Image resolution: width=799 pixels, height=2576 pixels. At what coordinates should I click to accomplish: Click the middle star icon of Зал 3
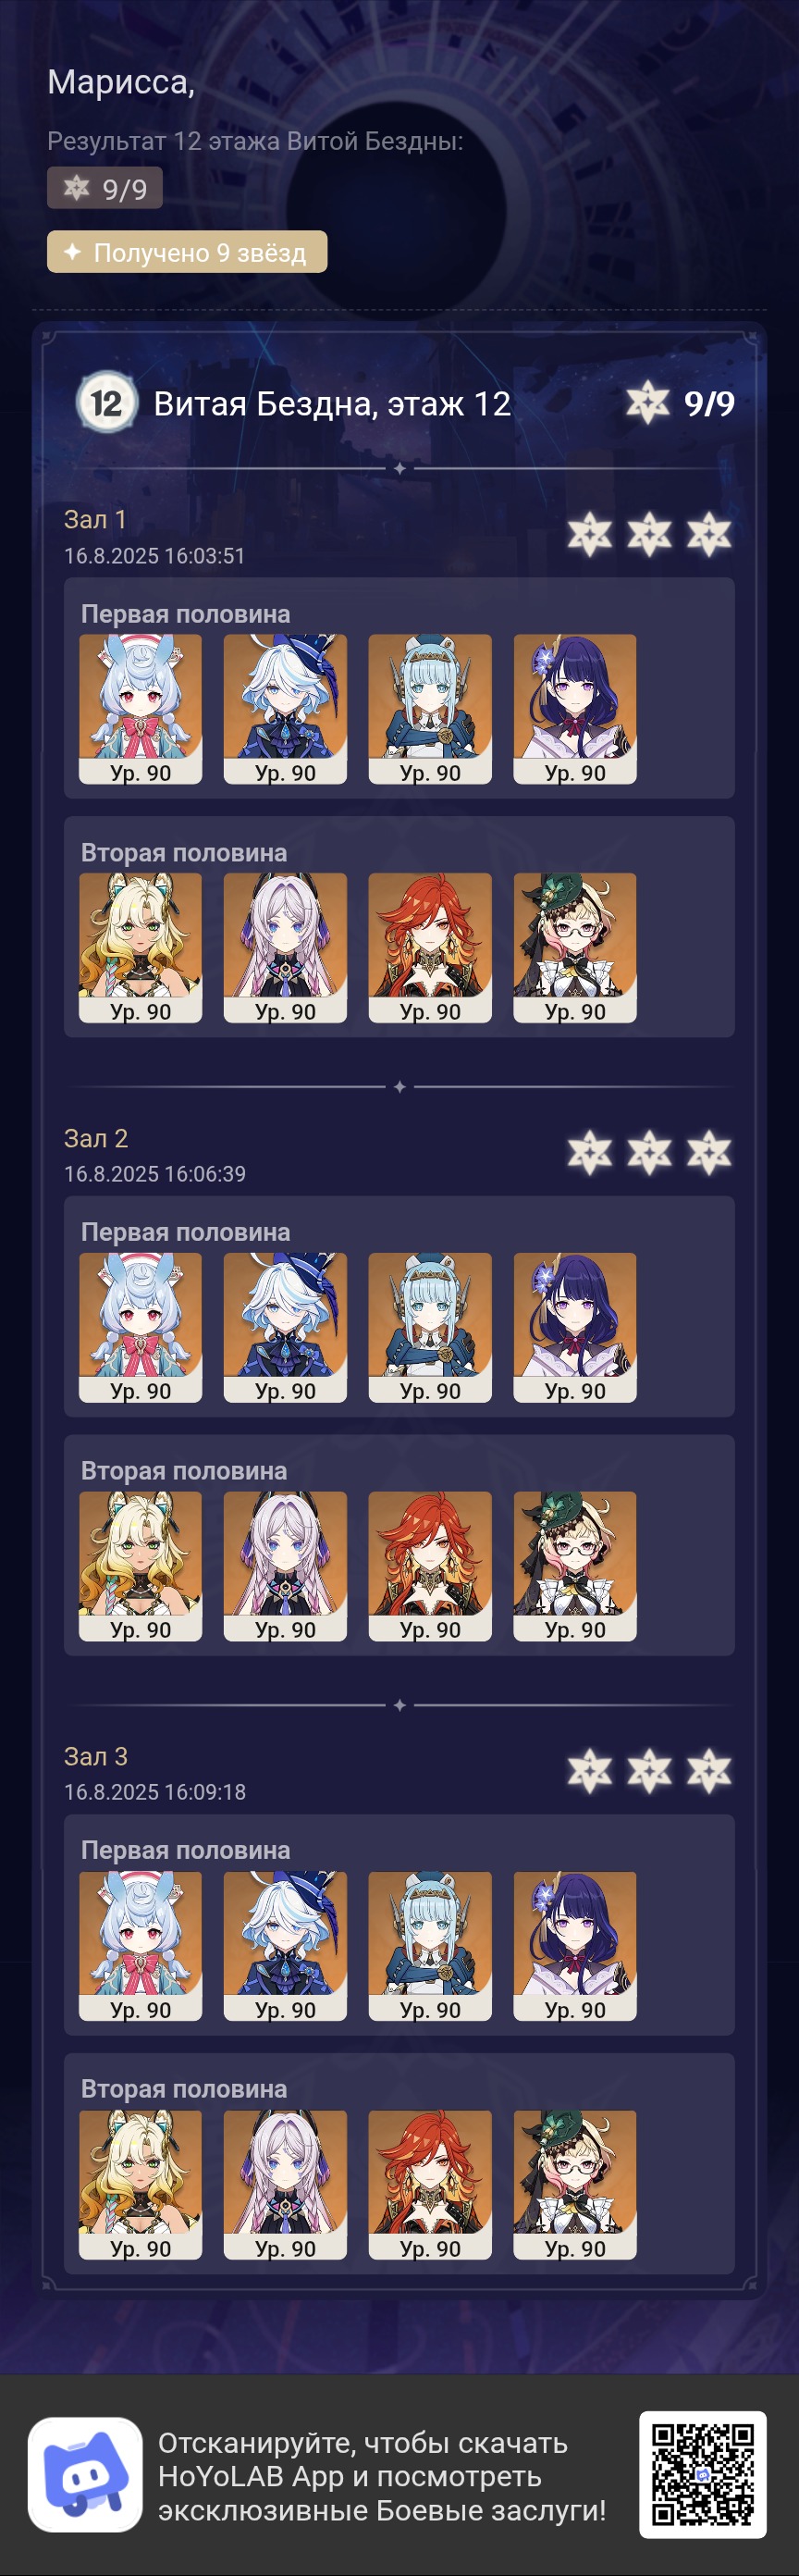click(650, 1771)
